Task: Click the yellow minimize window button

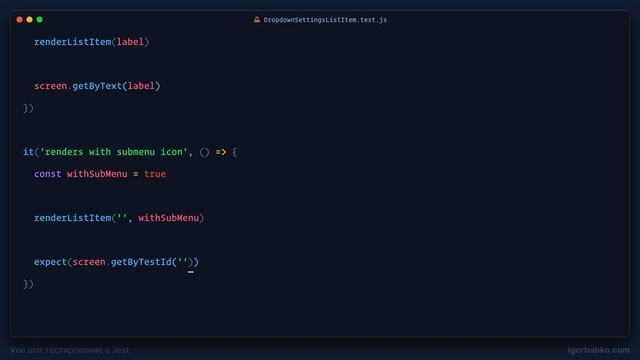Action: (x=29, y=20)
